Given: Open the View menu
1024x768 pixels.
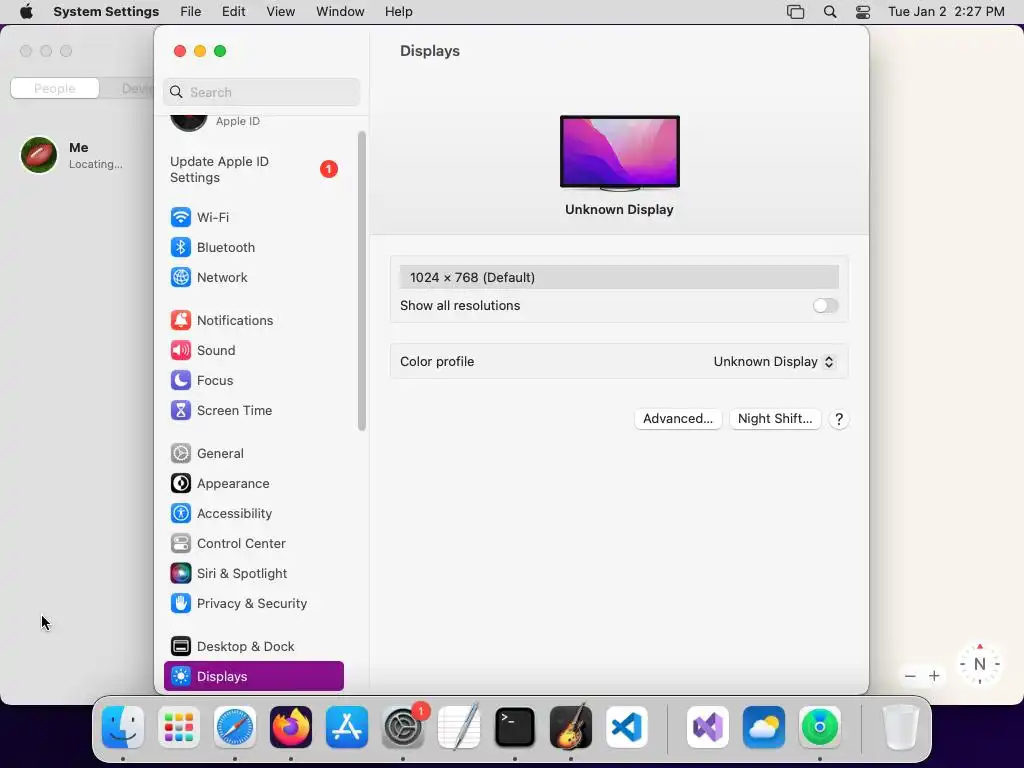Looking at the screenshot, I should point(281,12).
